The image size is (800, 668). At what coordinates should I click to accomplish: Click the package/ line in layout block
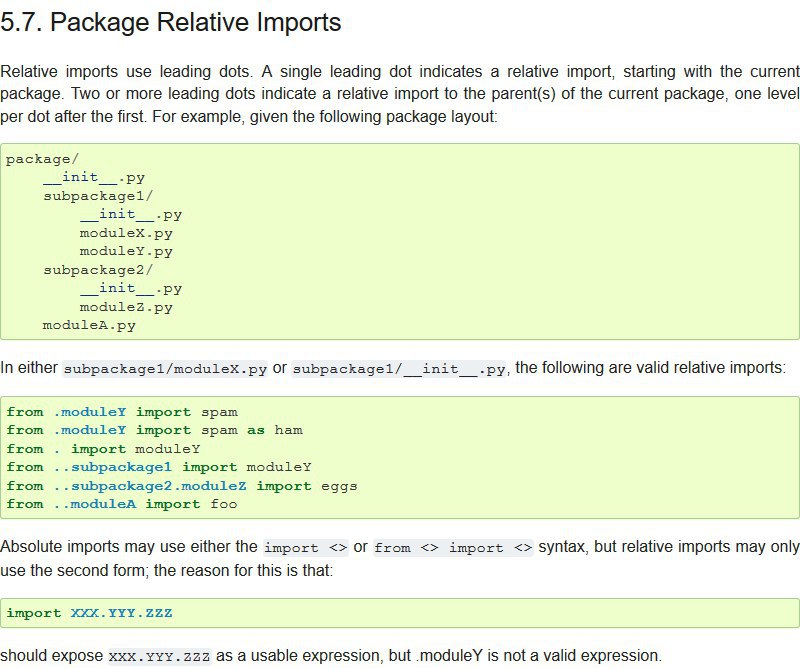point(42,159)
